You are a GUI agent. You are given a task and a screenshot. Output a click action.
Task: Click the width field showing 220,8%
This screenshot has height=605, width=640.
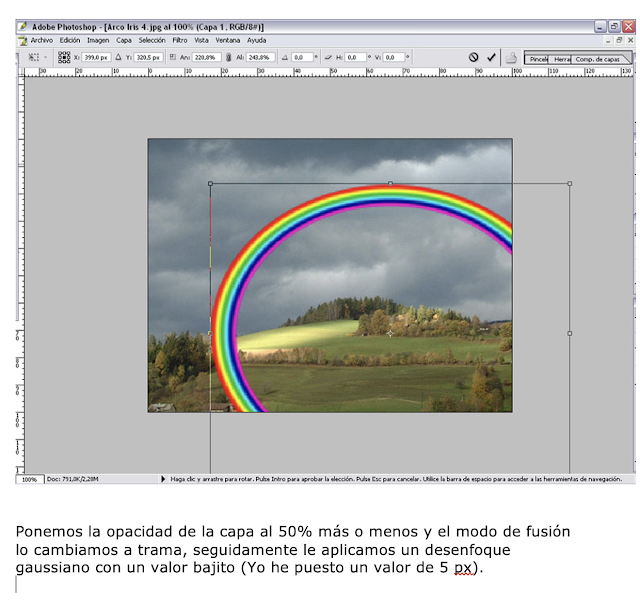[x=207, y=58]
